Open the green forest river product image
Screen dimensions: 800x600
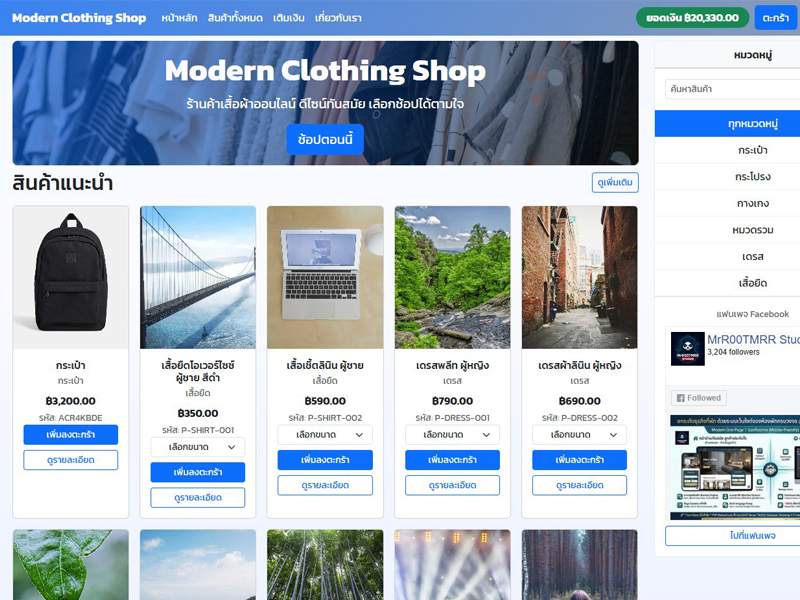(453, 278)
